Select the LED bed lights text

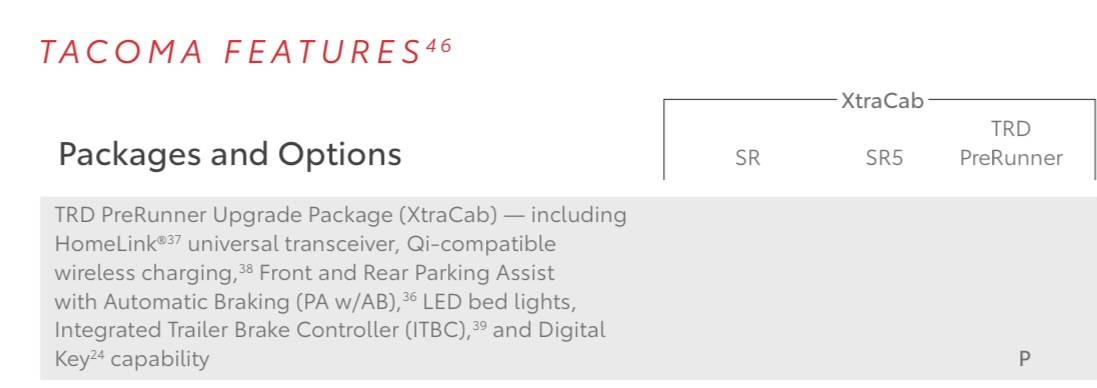pyautogui.click(x=499, y=302)
